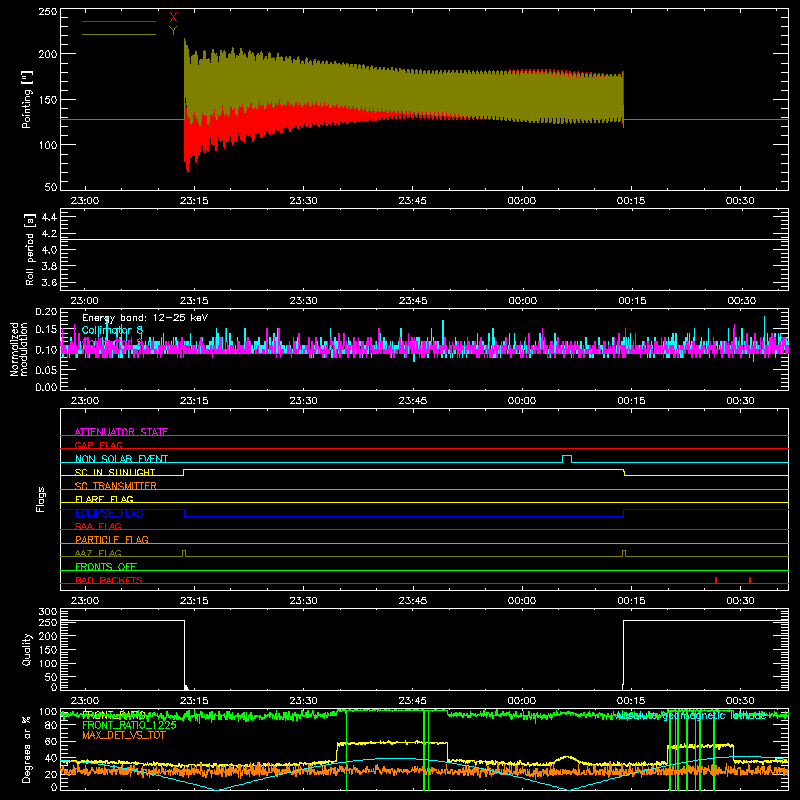Click the 0.20 tick on modulation axis
800x800 pixels.
tap(46, 312)
